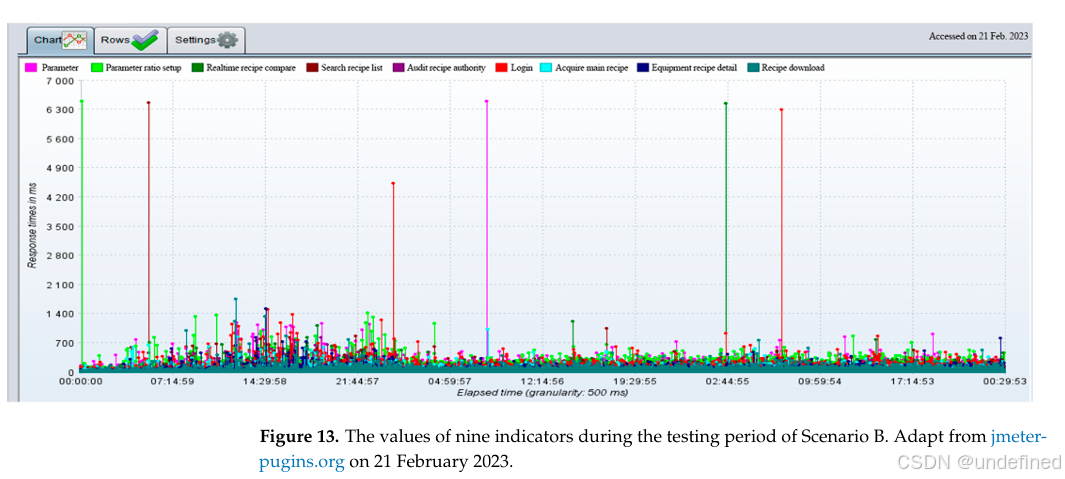Click the 00:29:53 x-axis label

(1004, 381)
